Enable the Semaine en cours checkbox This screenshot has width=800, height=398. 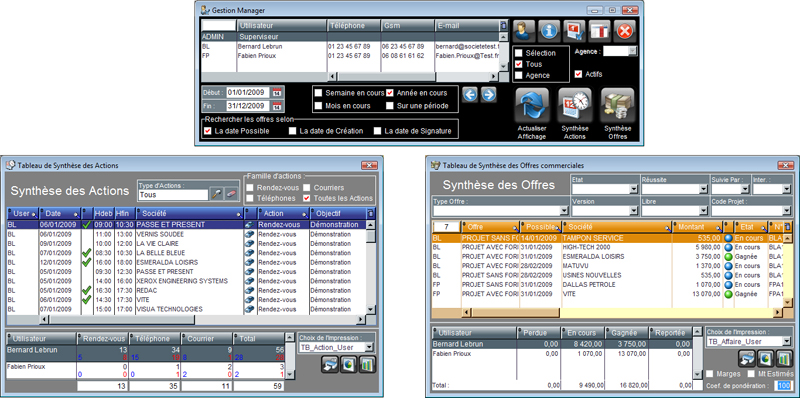pos(319,93)
